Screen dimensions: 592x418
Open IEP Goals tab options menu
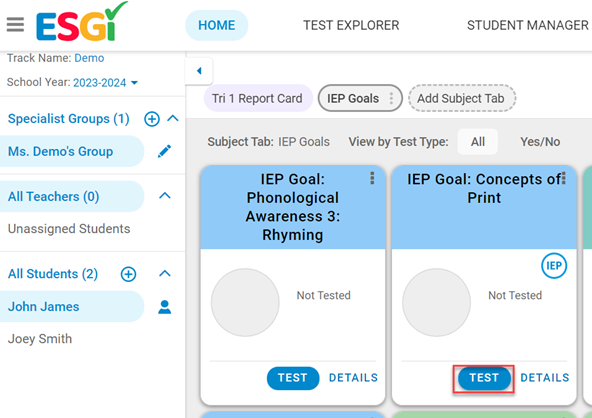coord(392,98)
